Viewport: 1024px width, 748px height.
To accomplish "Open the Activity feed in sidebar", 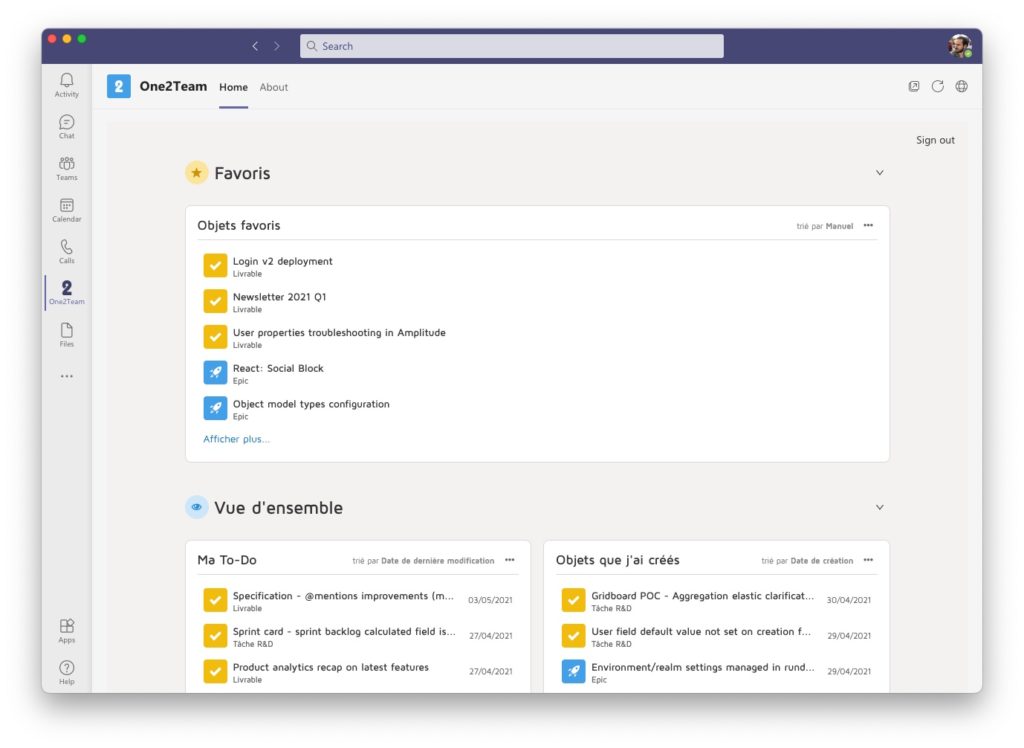I will [67, 85].
